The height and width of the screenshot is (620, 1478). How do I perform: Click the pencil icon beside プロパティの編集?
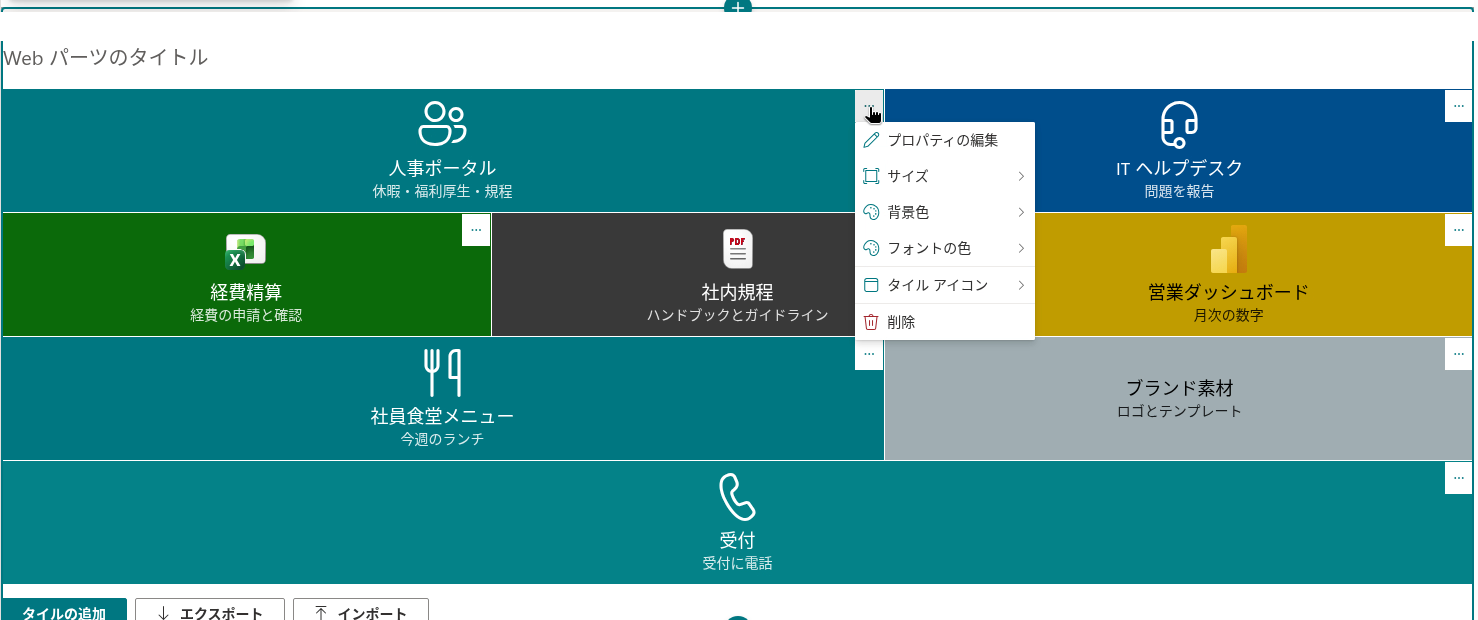click(871, 140)
